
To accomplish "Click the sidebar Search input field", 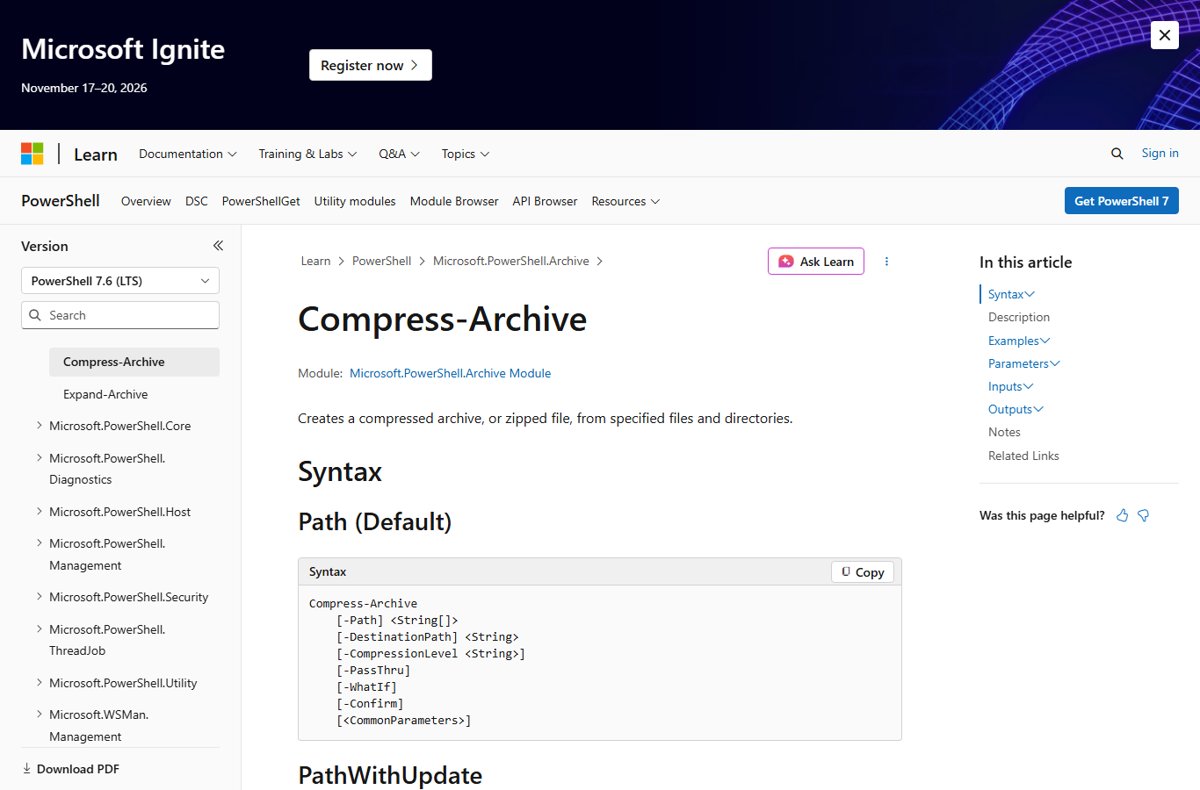I will [120, 315].
